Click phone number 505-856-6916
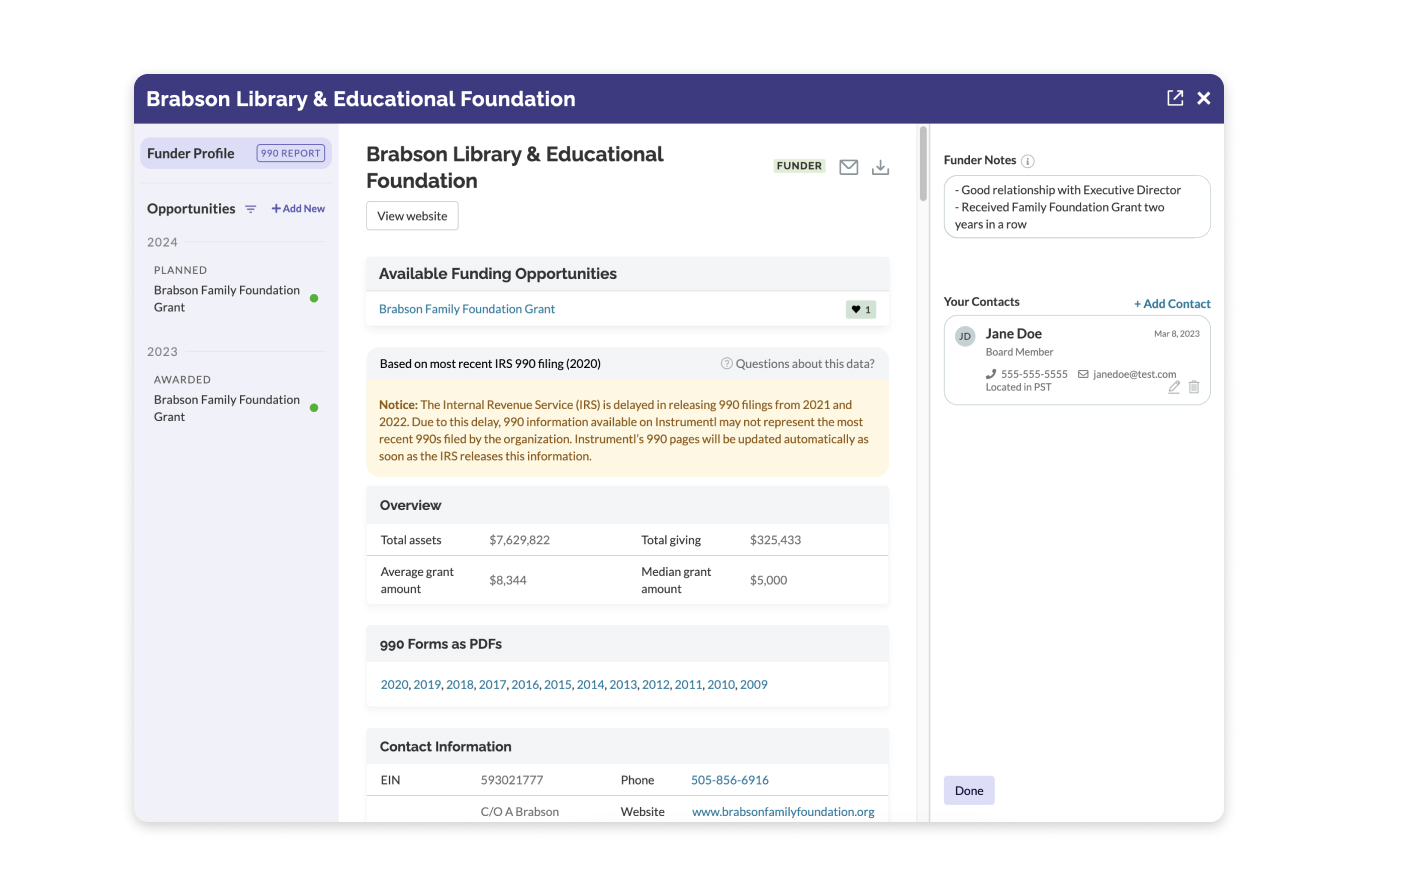This screenshot has width=1408, height=896. pos(730,780)
